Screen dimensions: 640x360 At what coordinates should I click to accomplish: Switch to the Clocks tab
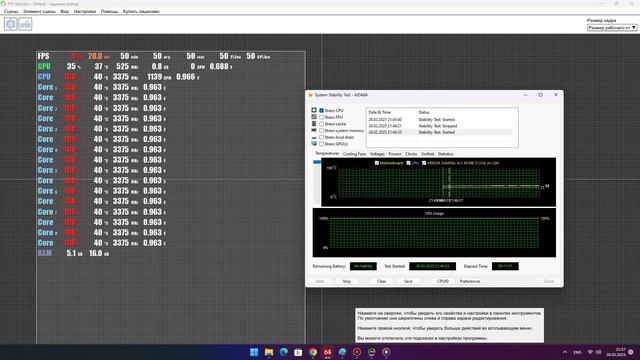click(x=411, y=154)
